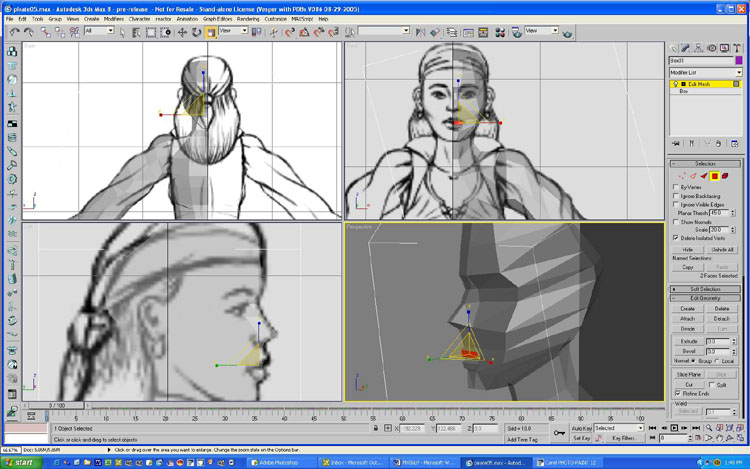The image size is (750, 469).
Task: Enable the By Vertex checkbox
Action: coord(676,187)
